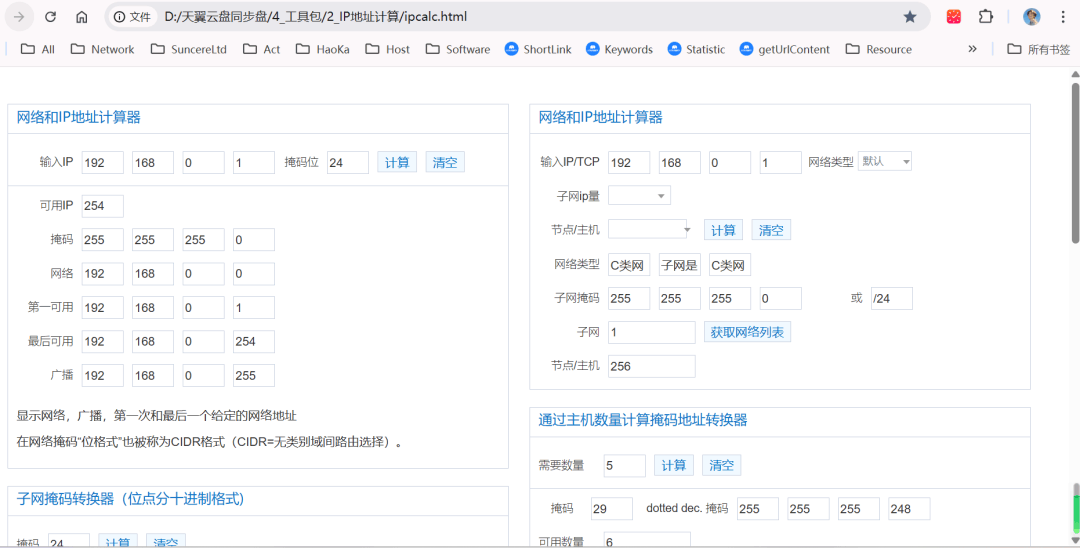Show more bookmarks with the » chevron
The width and height of the screenshot is (1080, 548).
[972, 49]
